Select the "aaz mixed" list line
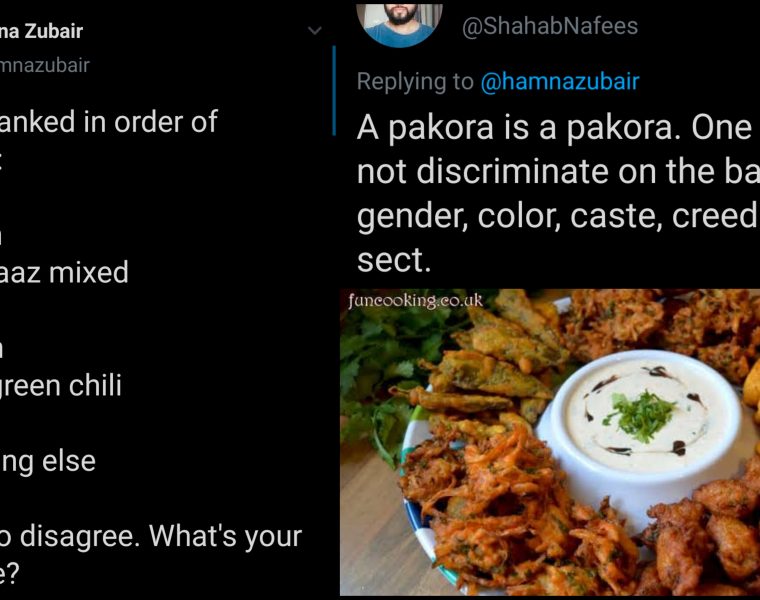Viewport: 760px width, 600px height. [x=64, y=271]
